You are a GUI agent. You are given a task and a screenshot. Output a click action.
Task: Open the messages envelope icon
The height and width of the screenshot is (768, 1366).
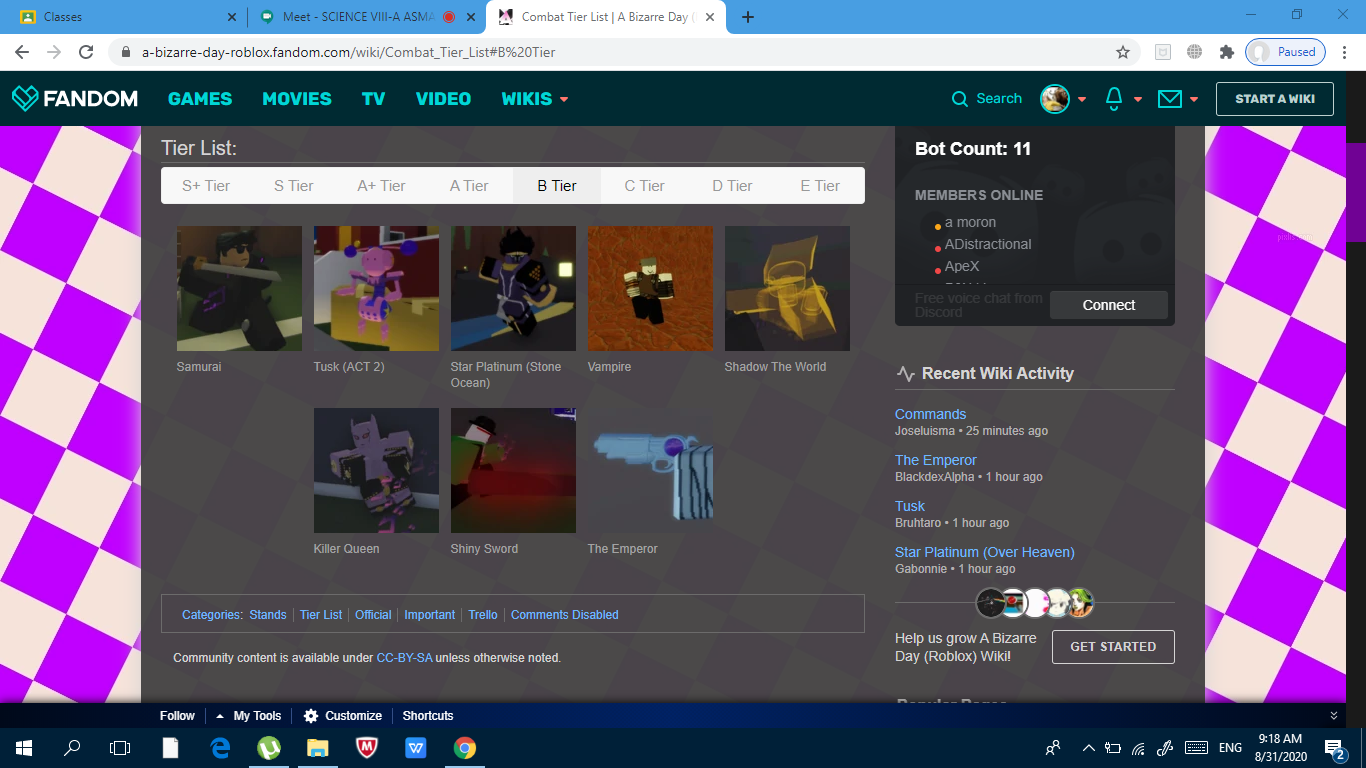click(x=1169, y=99)
